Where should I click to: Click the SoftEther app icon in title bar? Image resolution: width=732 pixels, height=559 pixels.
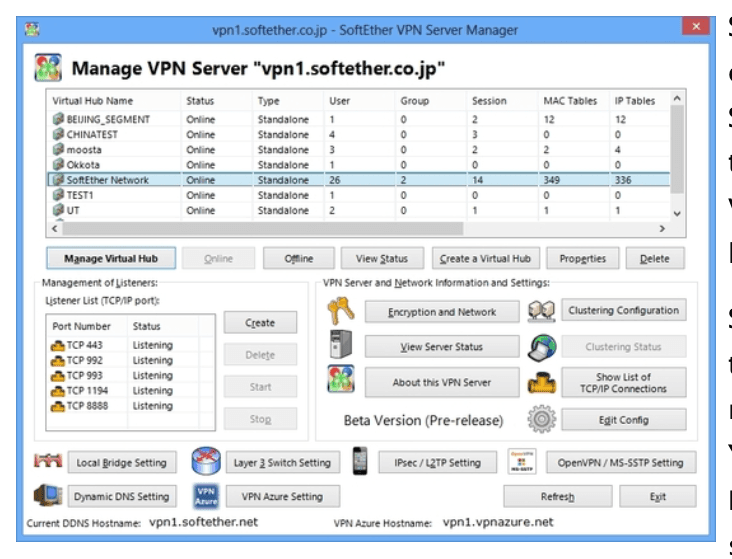(x=32, y=29)
